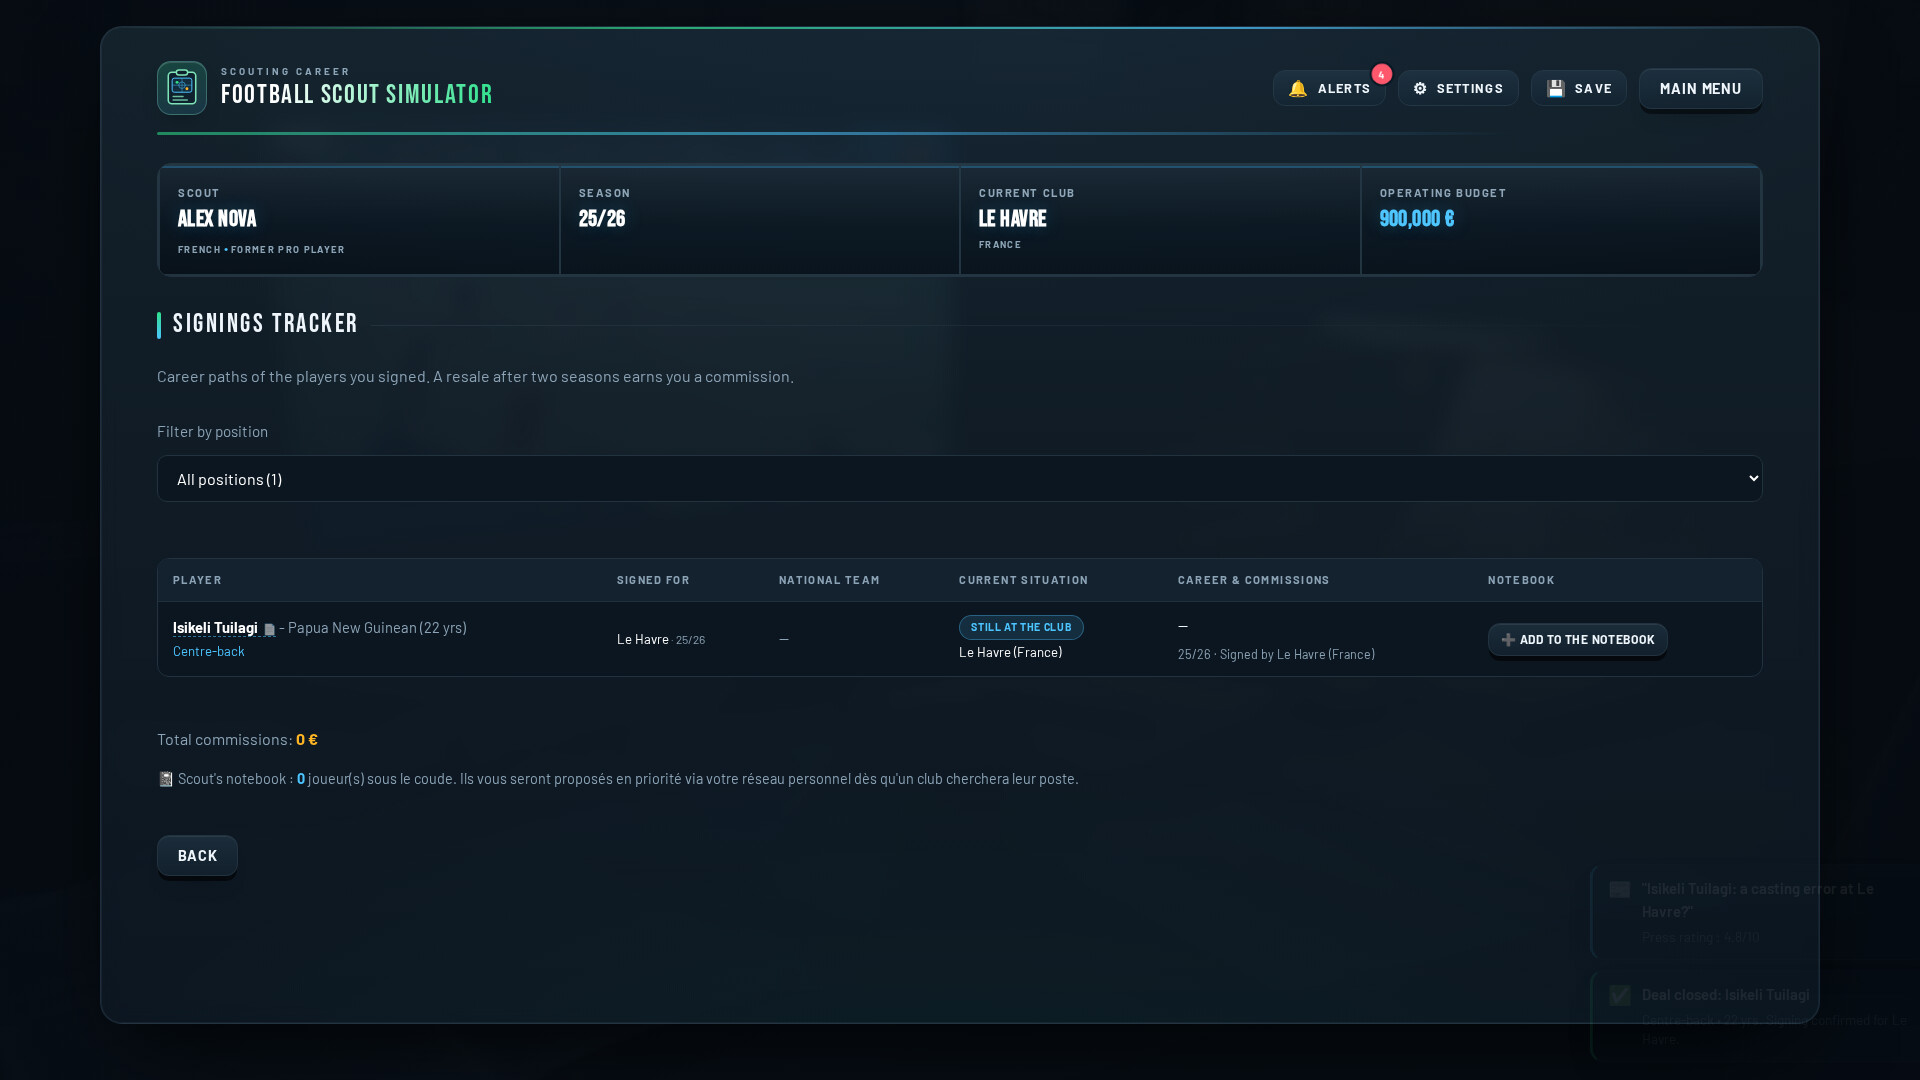Click the red alerts badge showing 4
Viewport: 1920px width, 1080px height.
pyautogui.click(x=1382, y=74)
